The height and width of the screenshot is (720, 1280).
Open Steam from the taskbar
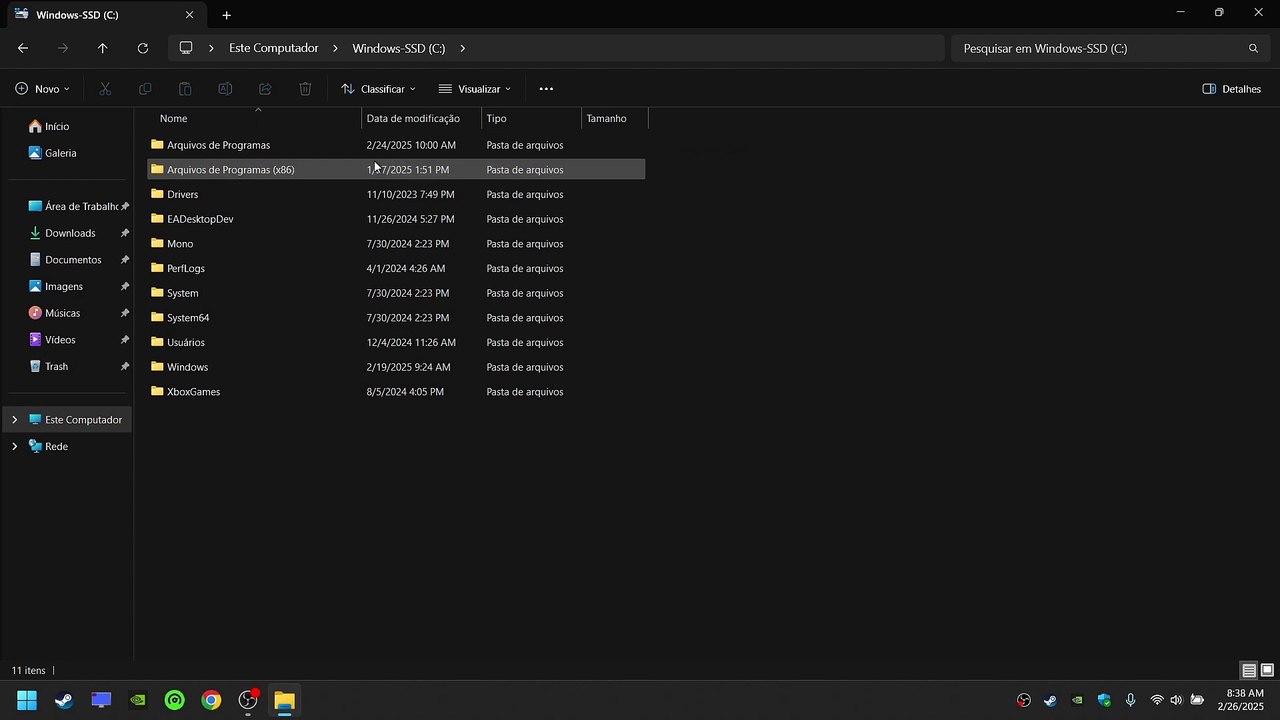point(64,700)
